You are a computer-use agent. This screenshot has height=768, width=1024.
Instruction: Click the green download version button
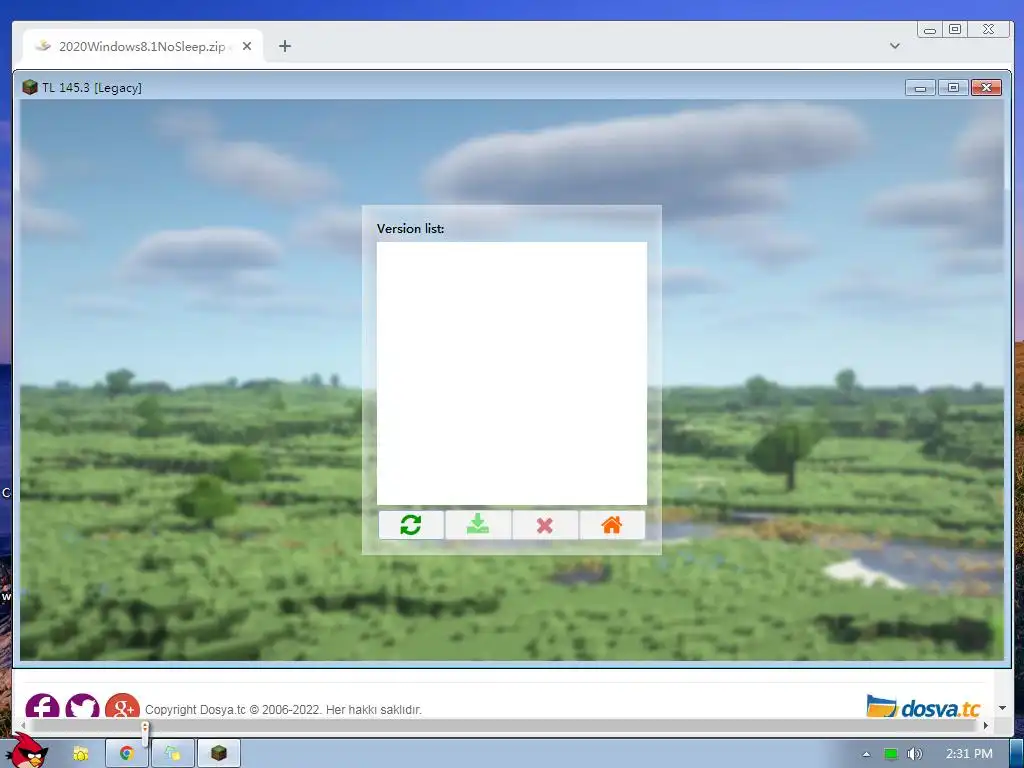coord(478,525)
